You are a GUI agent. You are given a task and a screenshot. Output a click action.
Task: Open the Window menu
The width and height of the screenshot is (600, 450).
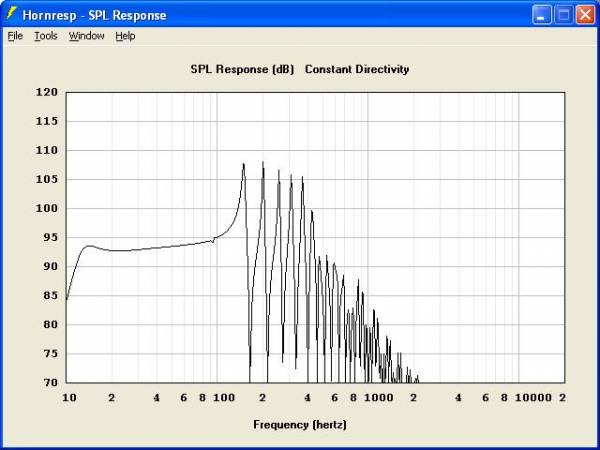click(86, 36)
